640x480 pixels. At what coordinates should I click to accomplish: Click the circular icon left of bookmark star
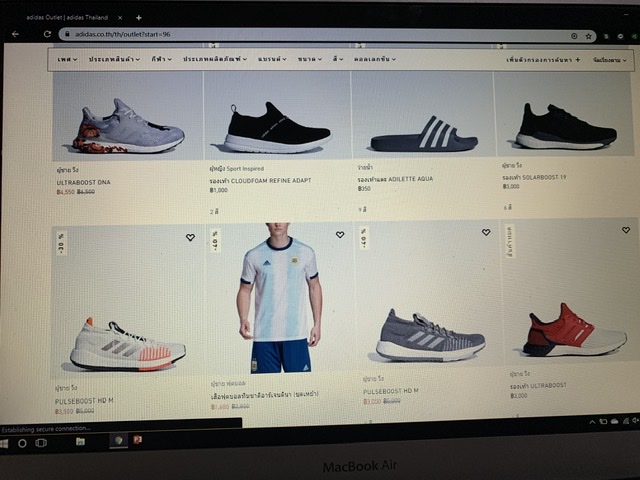click(x=574, y=36)
